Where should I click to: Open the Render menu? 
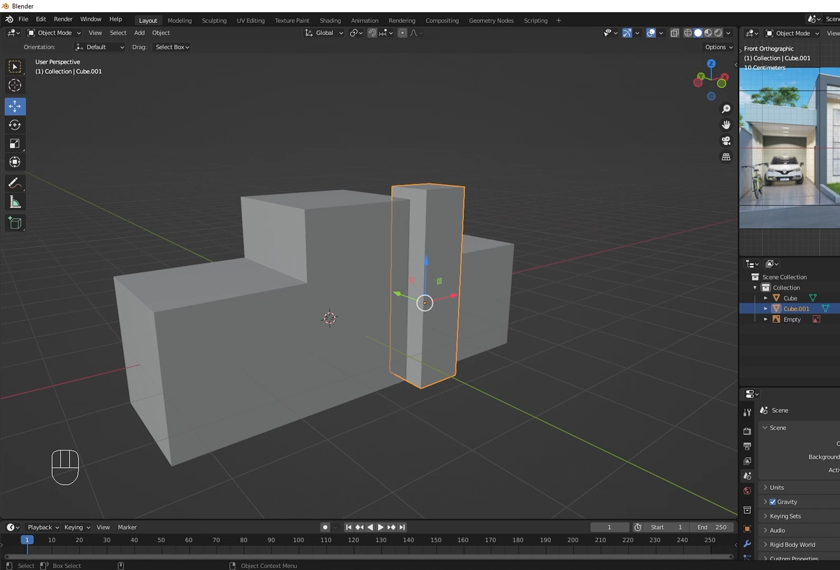(x=63, y=19)
